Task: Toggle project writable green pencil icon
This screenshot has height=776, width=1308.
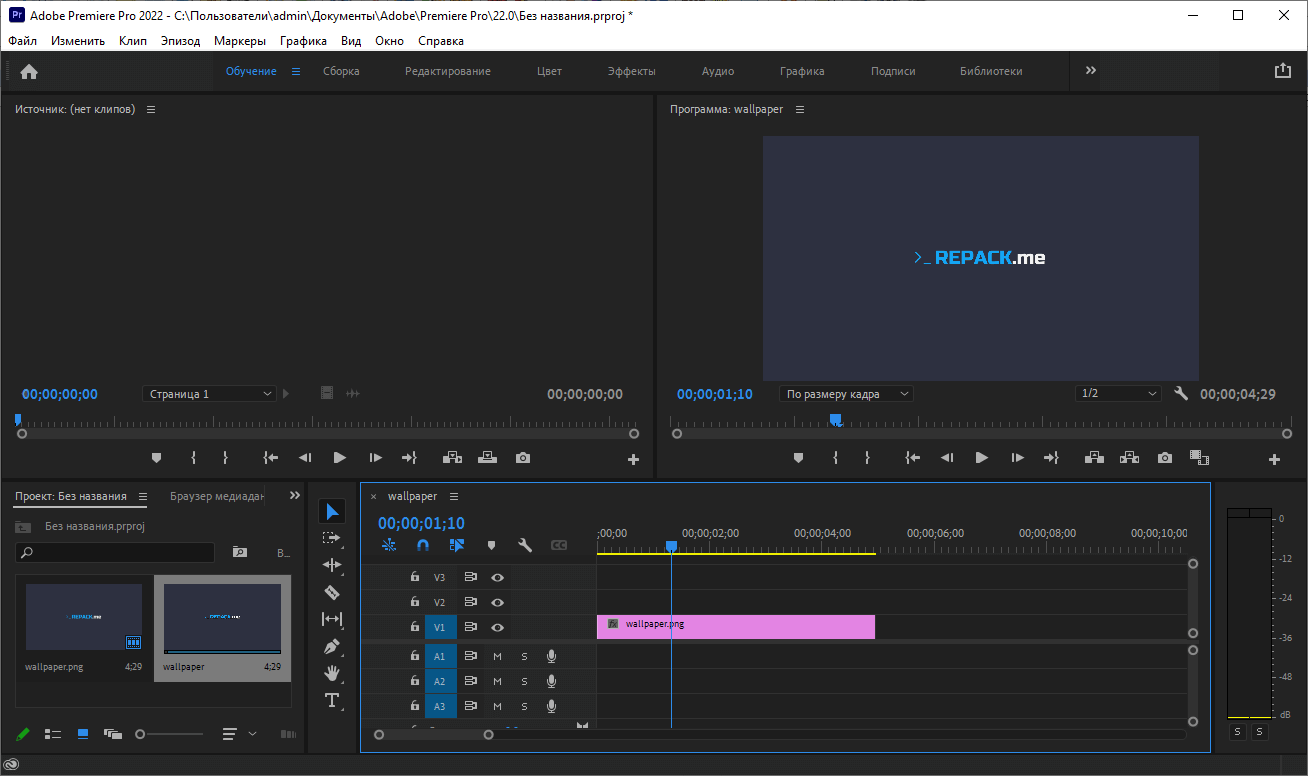Action: [23, 734]
